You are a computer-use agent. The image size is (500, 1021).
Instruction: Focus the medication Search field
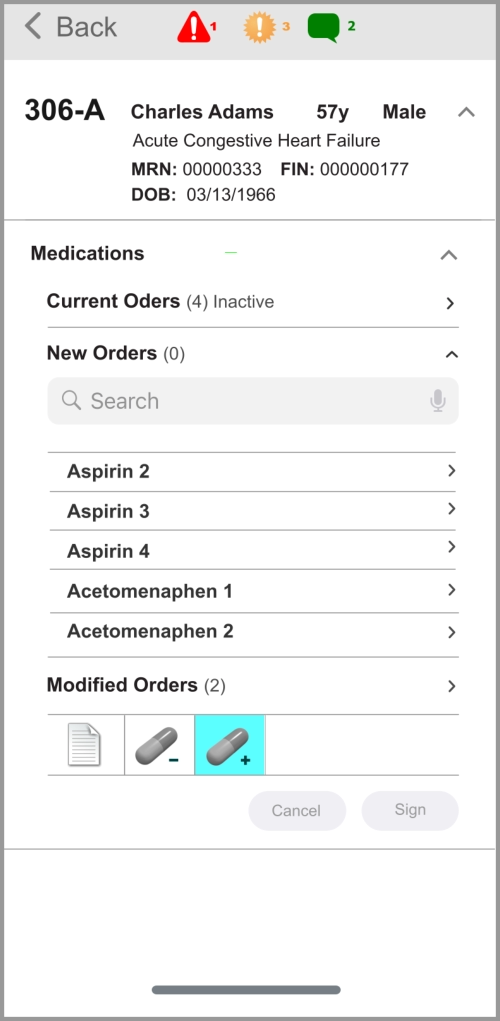[253, 401]
